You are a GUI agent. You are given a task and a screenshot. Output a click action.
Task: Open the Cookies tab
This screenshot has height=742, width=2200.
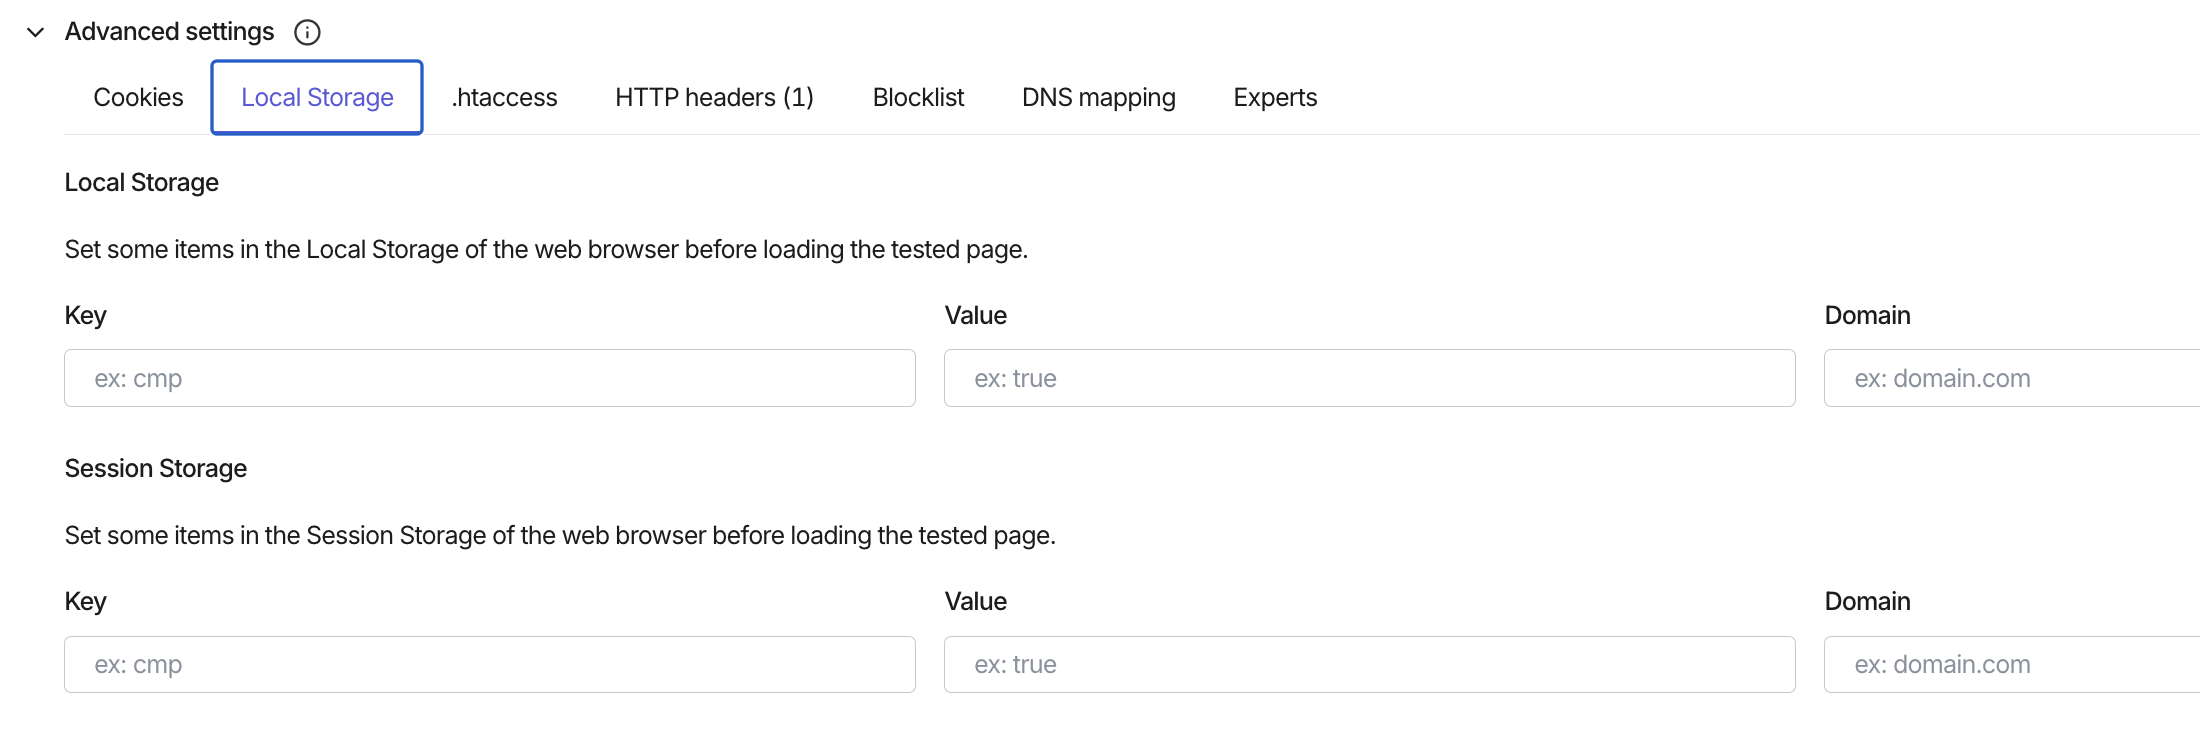pyautogui.click(x=138, y=97)
